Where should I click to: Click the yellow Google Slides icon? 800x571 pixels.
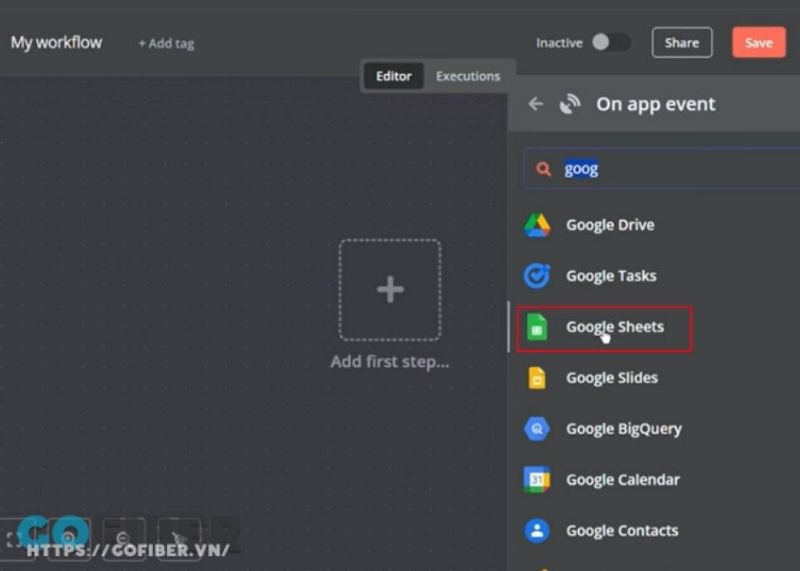point(537,378)
